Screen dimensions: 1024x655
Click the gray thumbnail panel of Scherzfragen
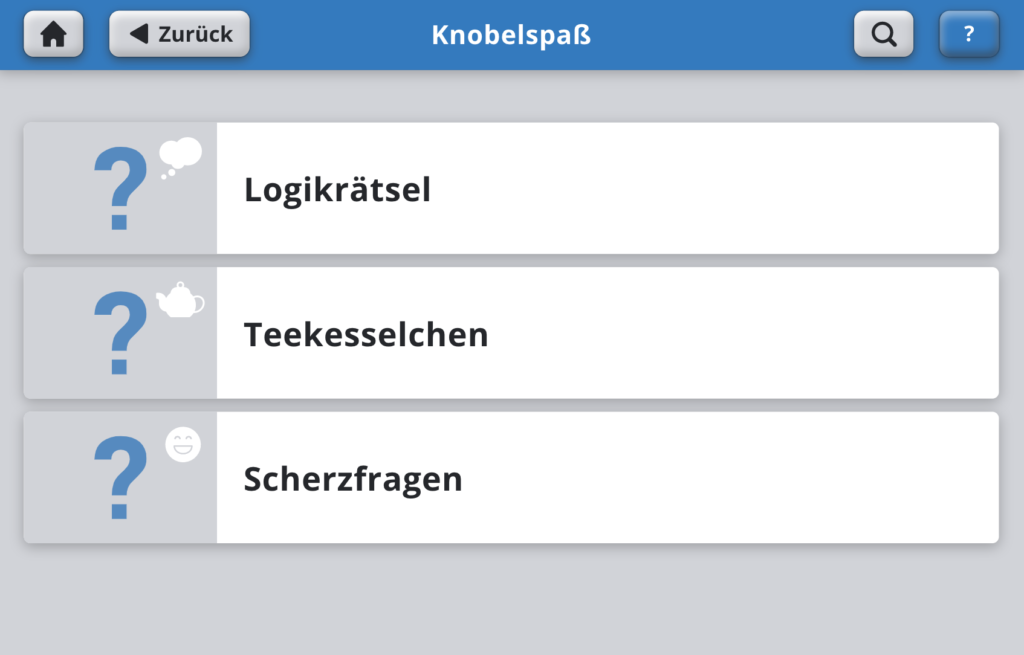point(120,477)
